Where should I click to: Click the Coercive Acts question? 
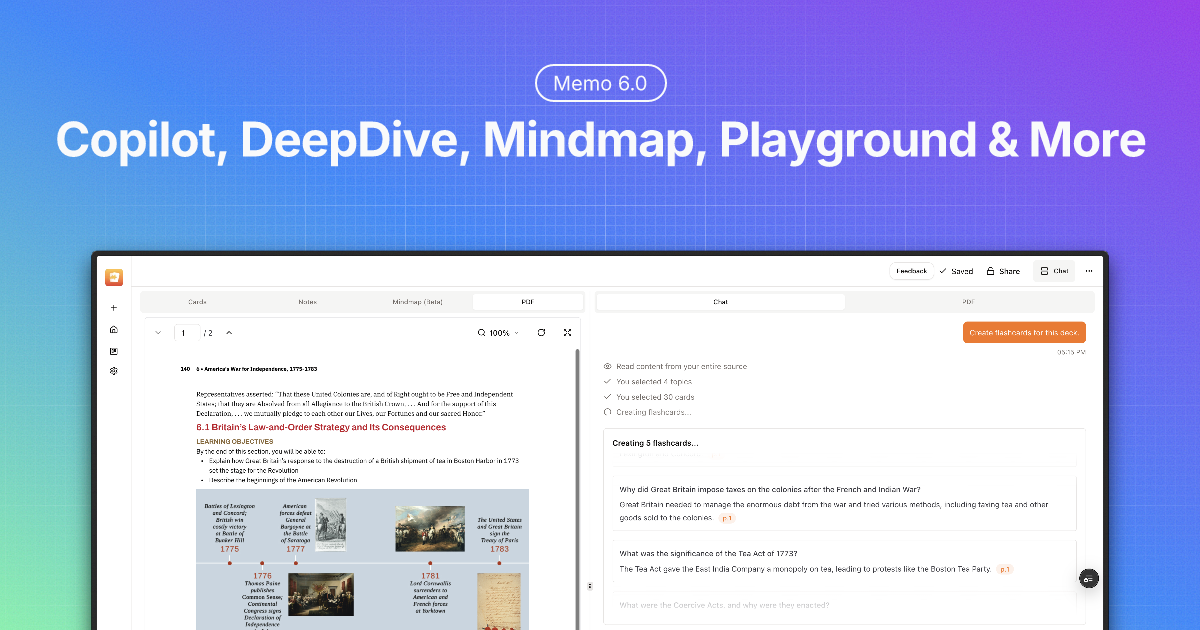pyautogui.click(x=724, y=605)
